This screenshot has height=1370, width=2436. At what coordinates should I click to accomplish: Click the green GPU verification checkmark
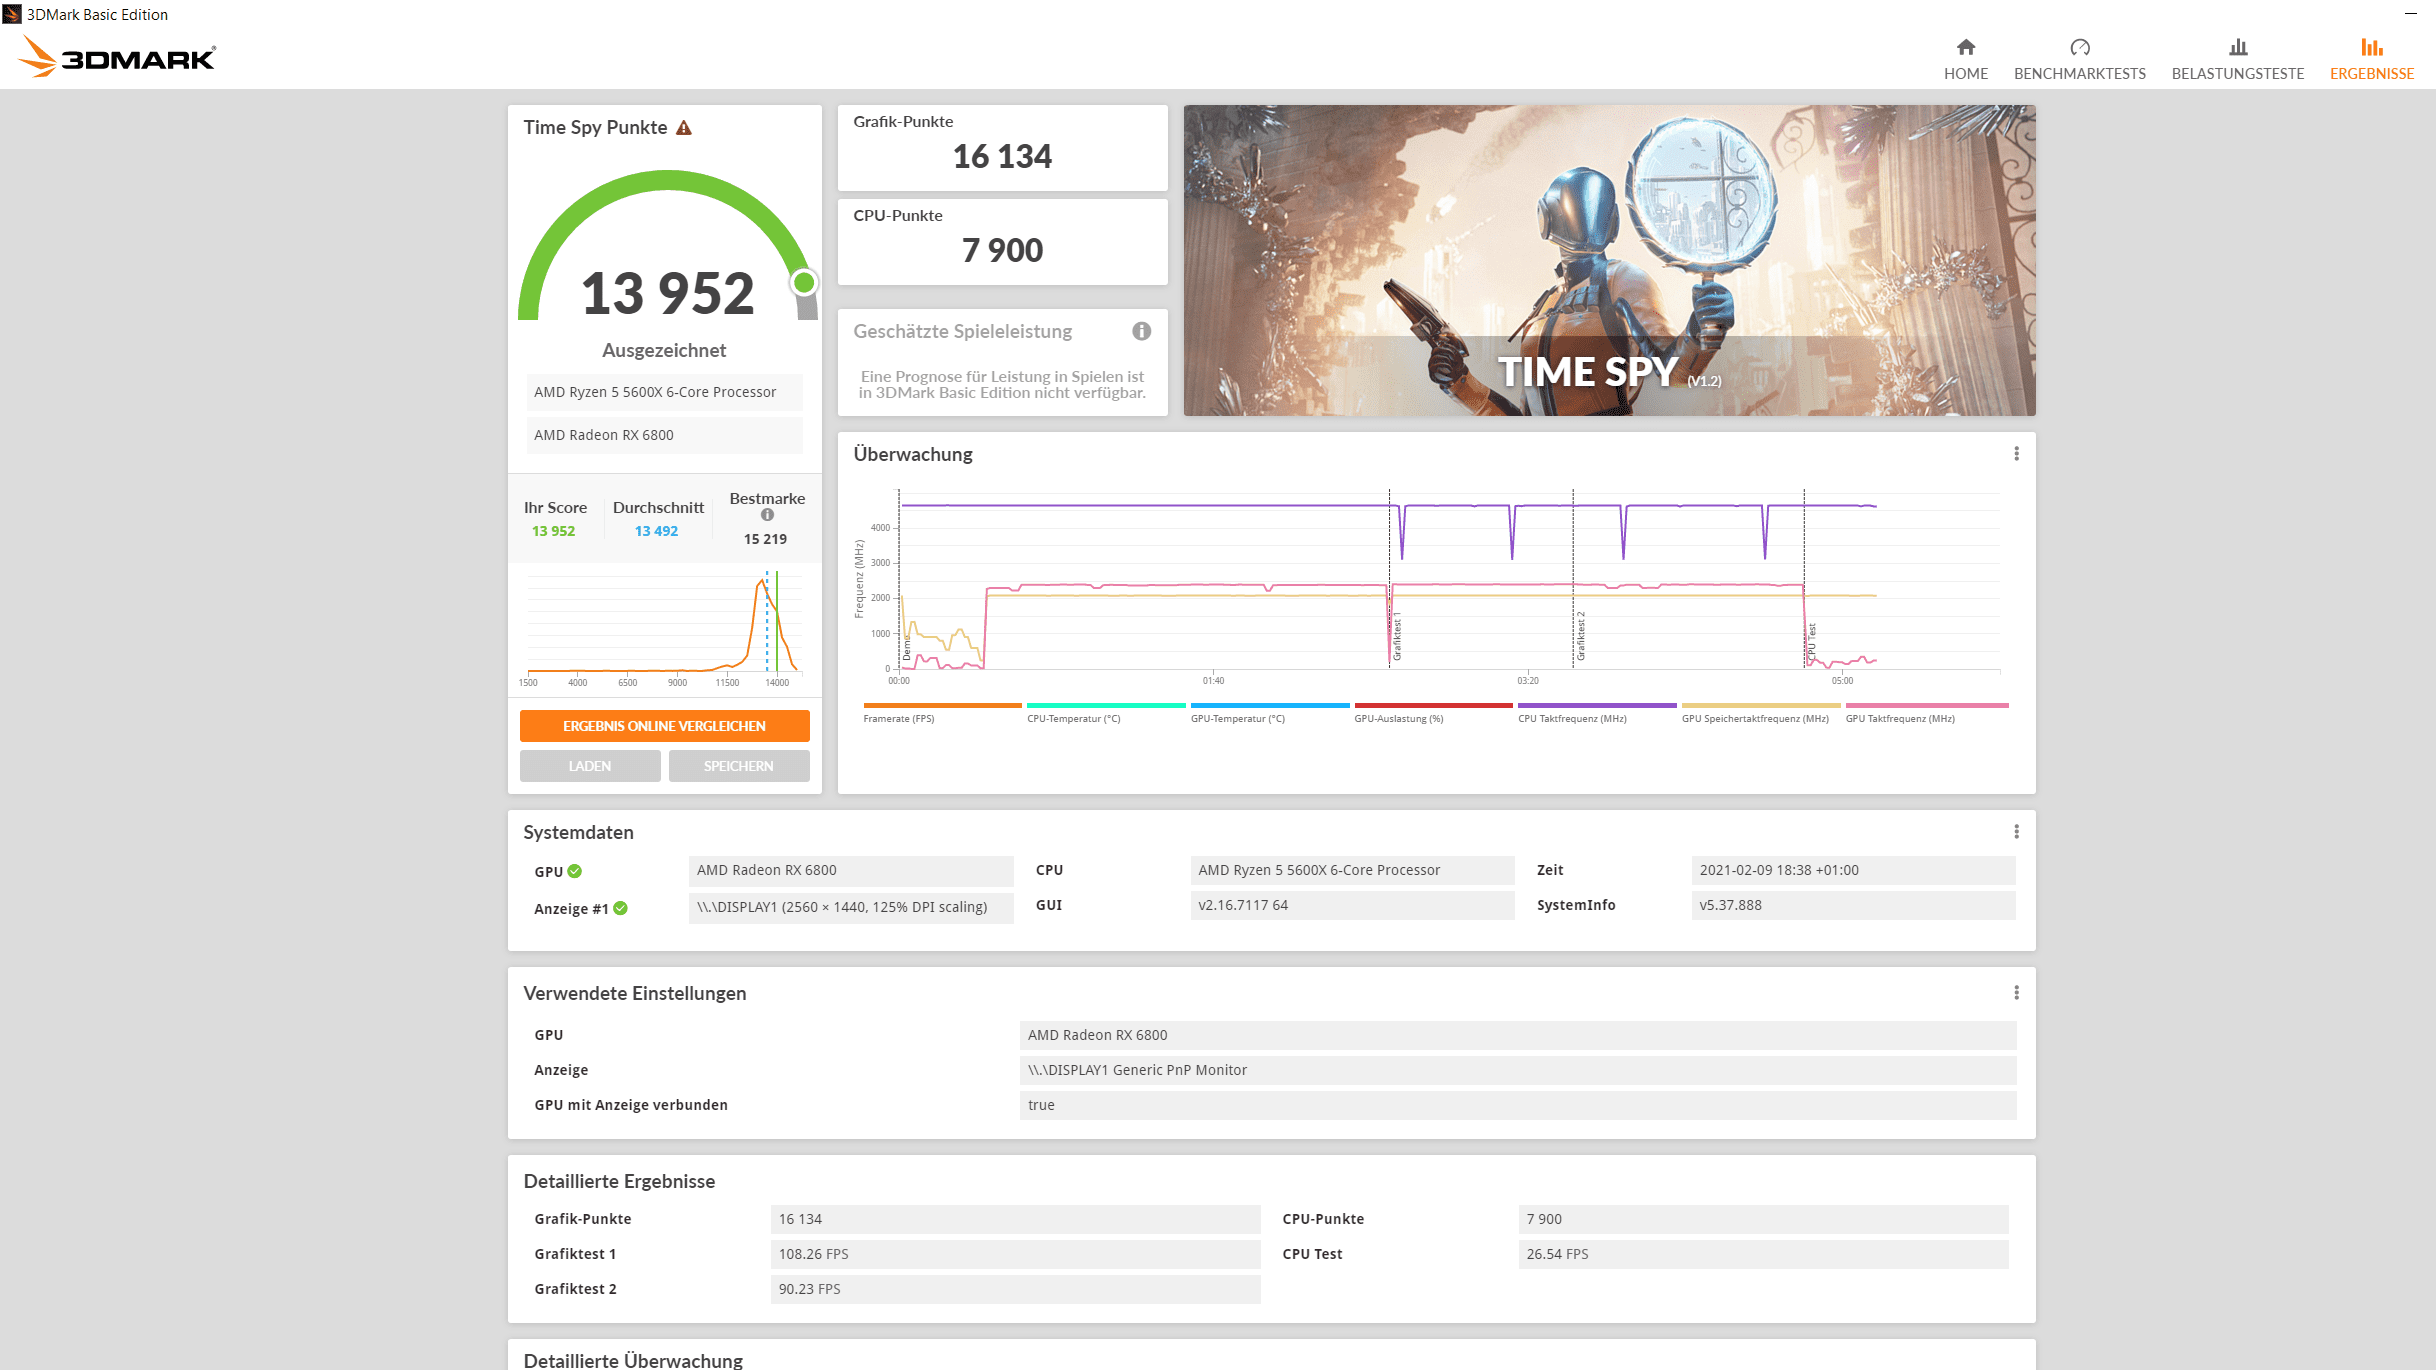click(575, 871)
